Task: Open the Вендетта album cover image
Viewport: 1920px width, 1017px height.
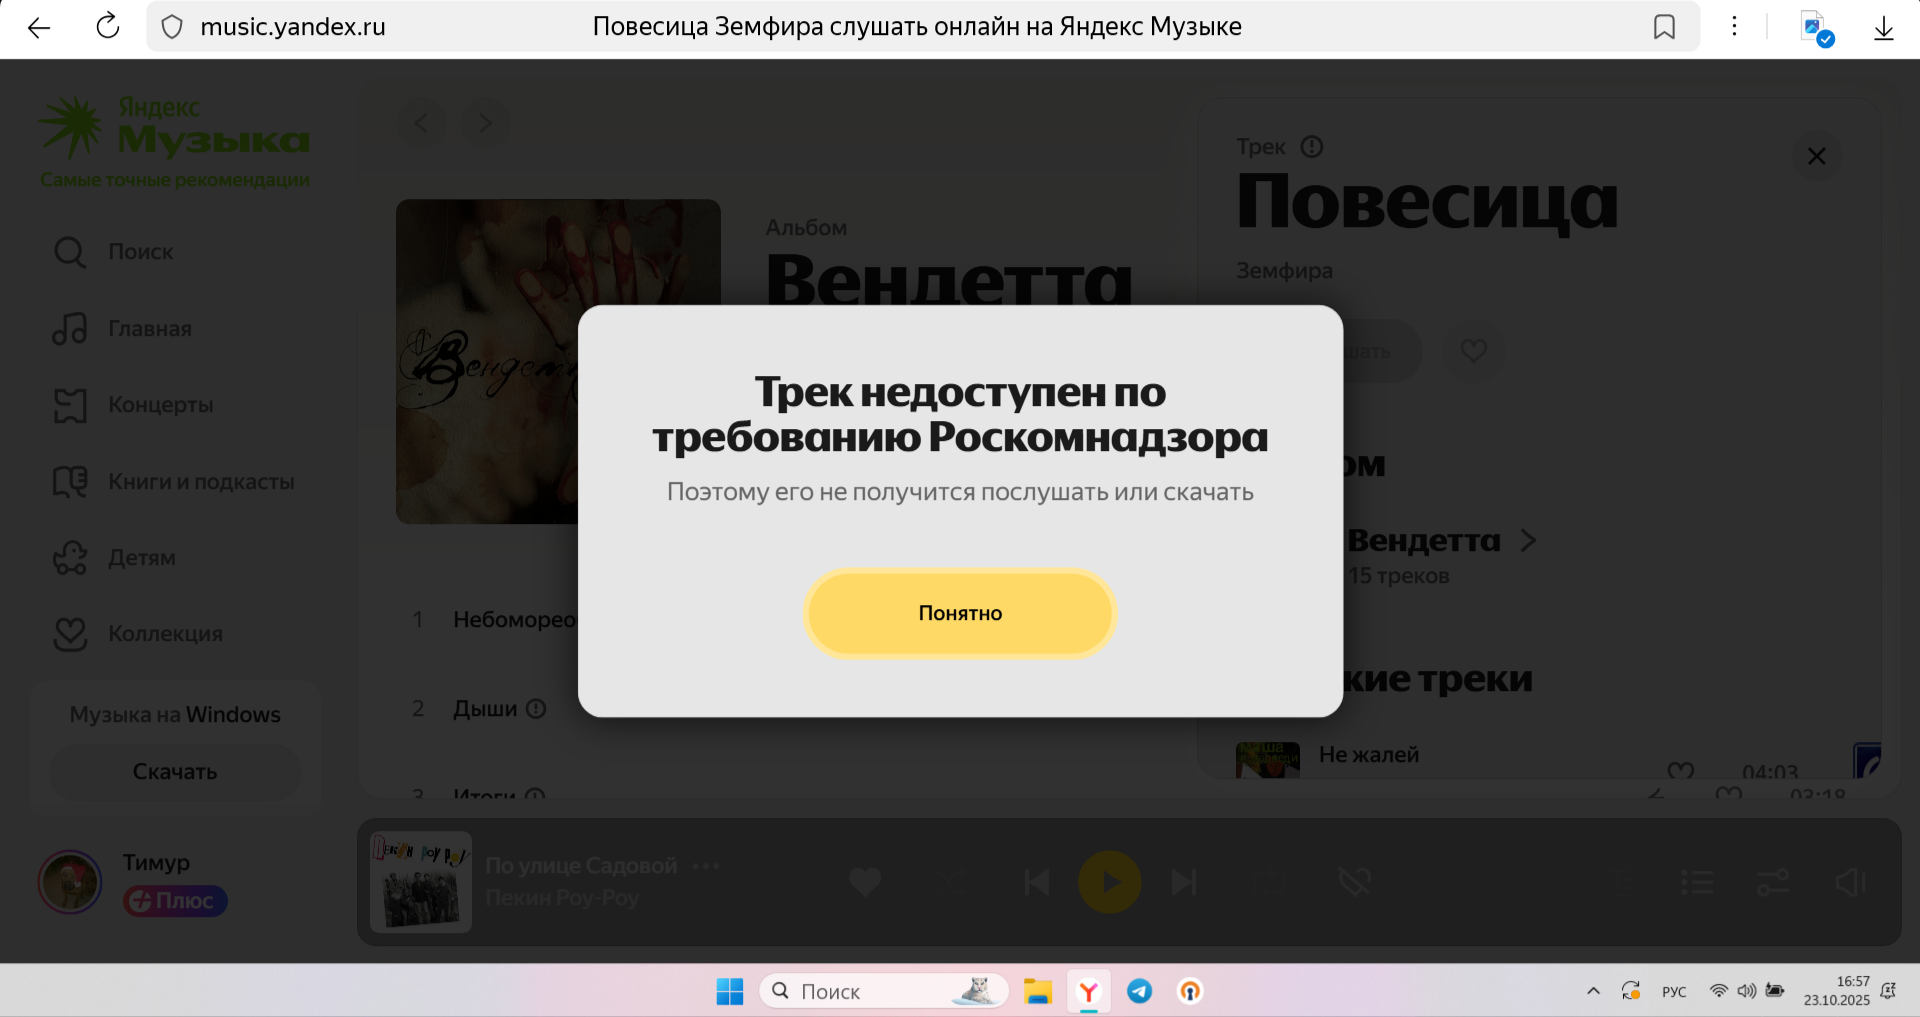Action: tap(487, 361)
